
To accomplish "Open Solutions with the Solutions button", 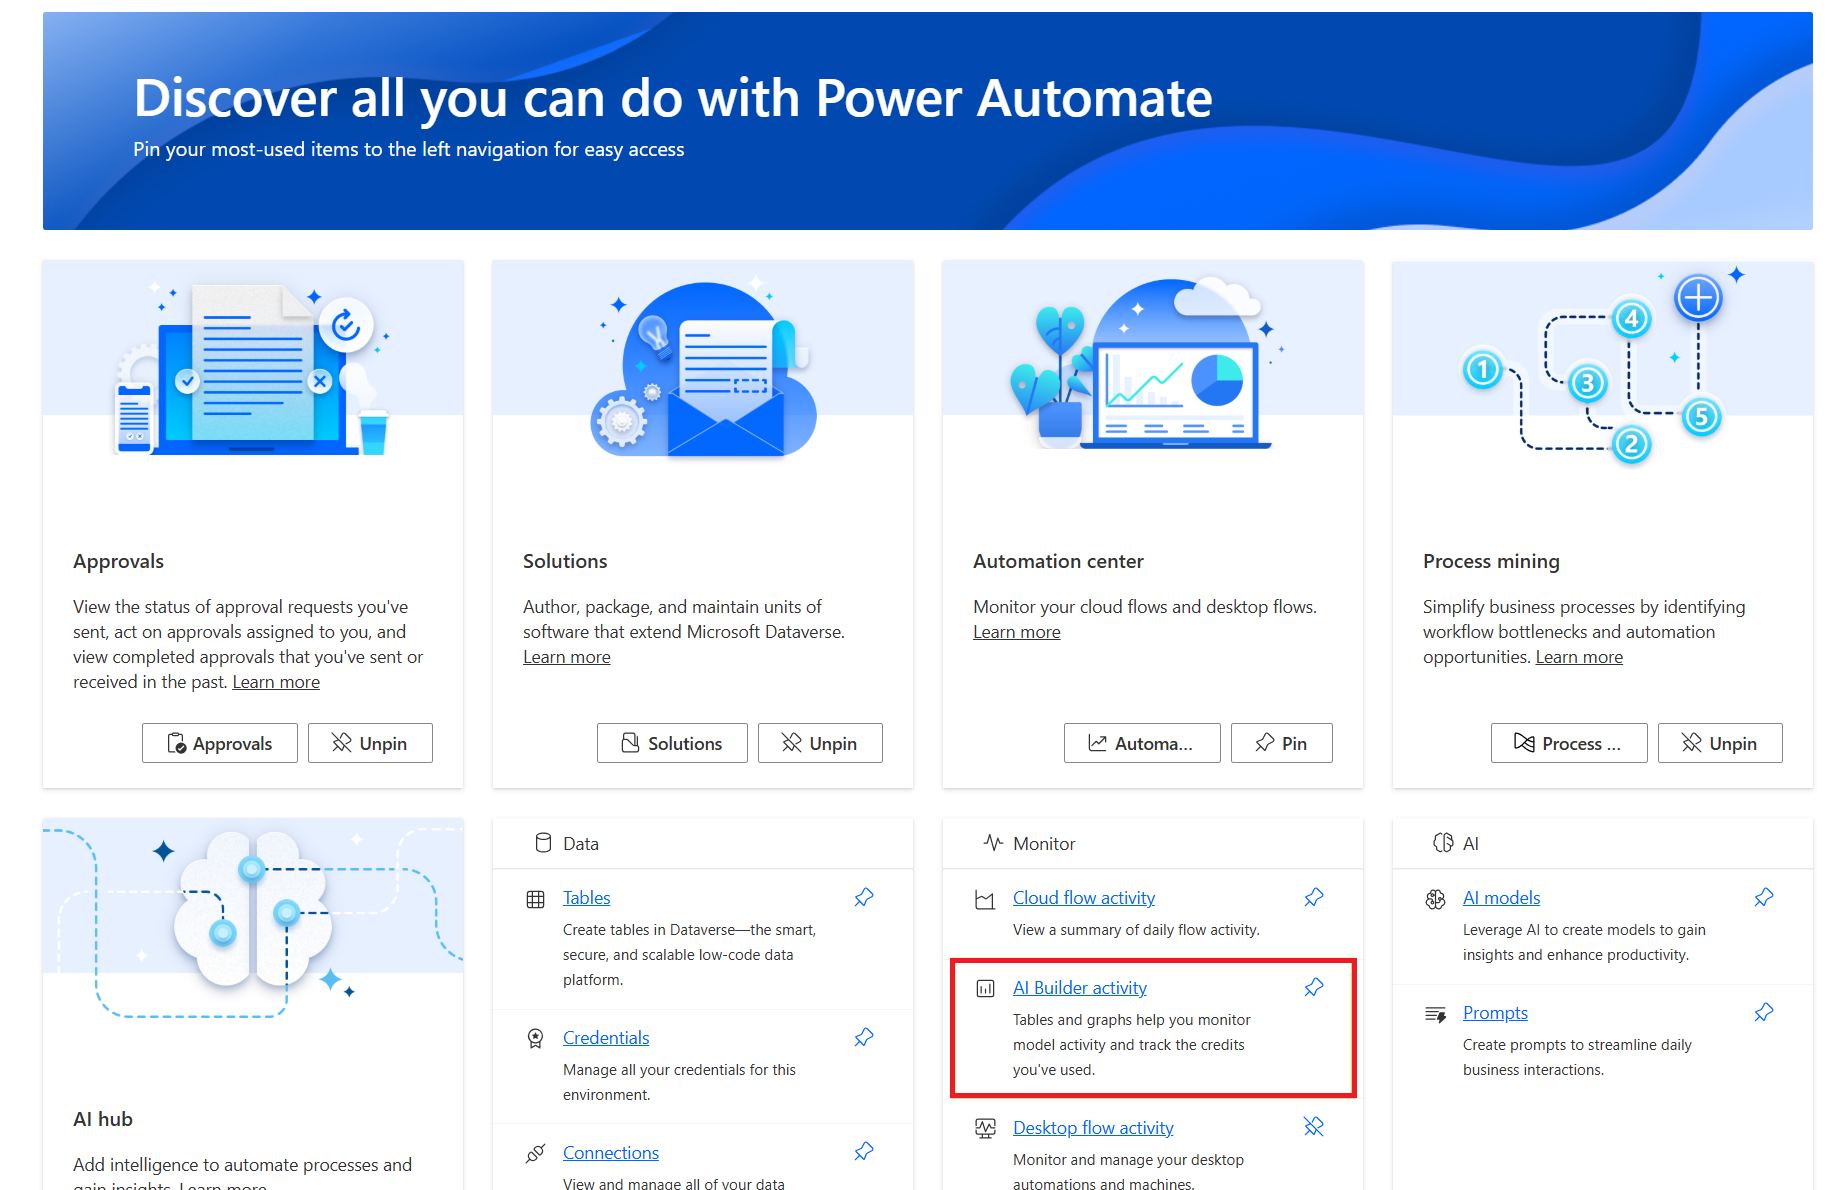I will click(672, 743).
